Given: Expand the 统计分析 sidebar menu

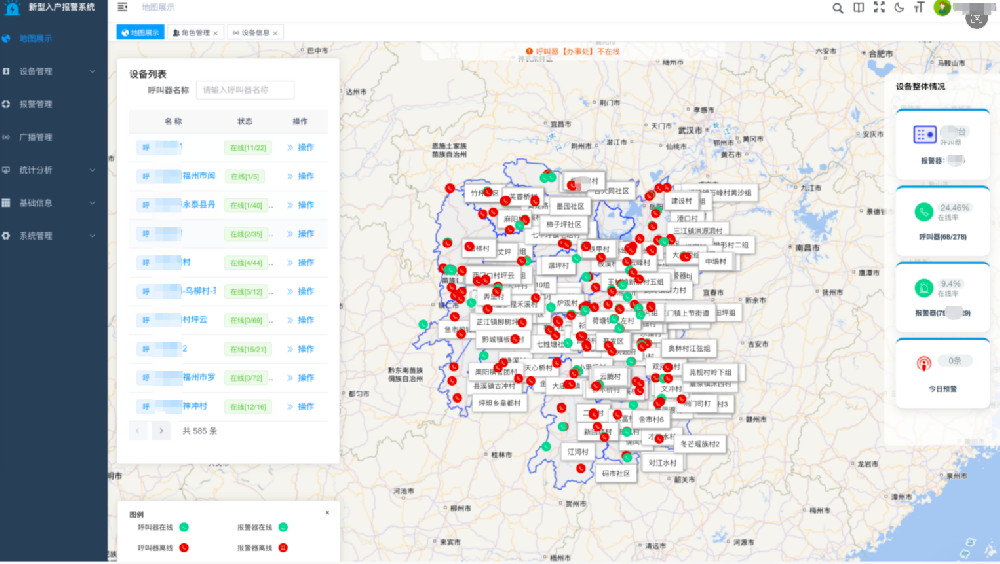Looking at the screenshot, I should [52, 170].
